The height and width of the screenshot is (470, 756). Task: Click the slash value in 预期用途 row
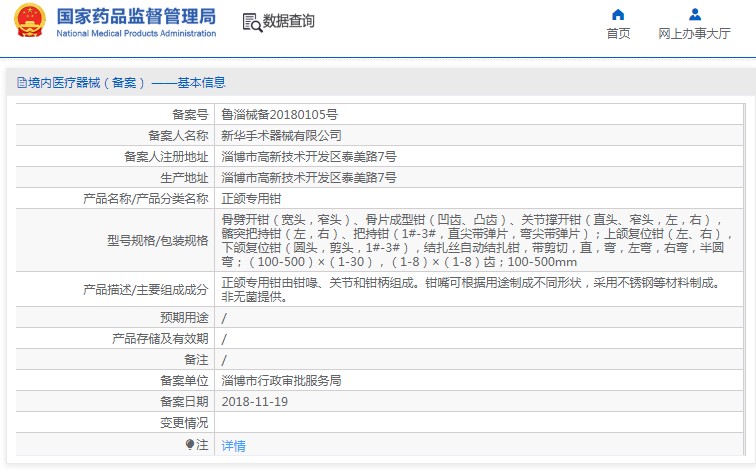pos(224,318)
